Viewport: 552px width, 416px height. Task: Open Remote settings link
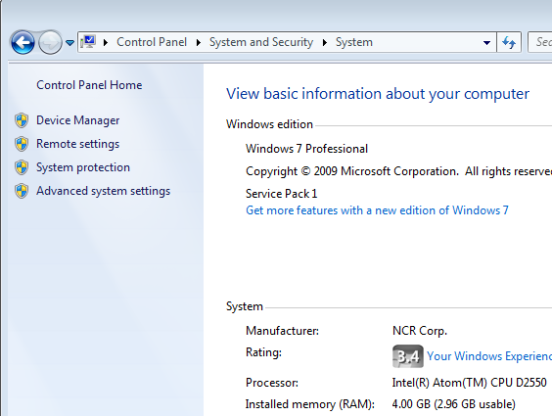(x=78, y=144)
